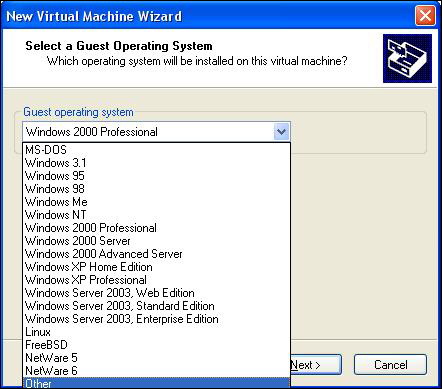Select Windows XP Home Edition

coord(157,267)
